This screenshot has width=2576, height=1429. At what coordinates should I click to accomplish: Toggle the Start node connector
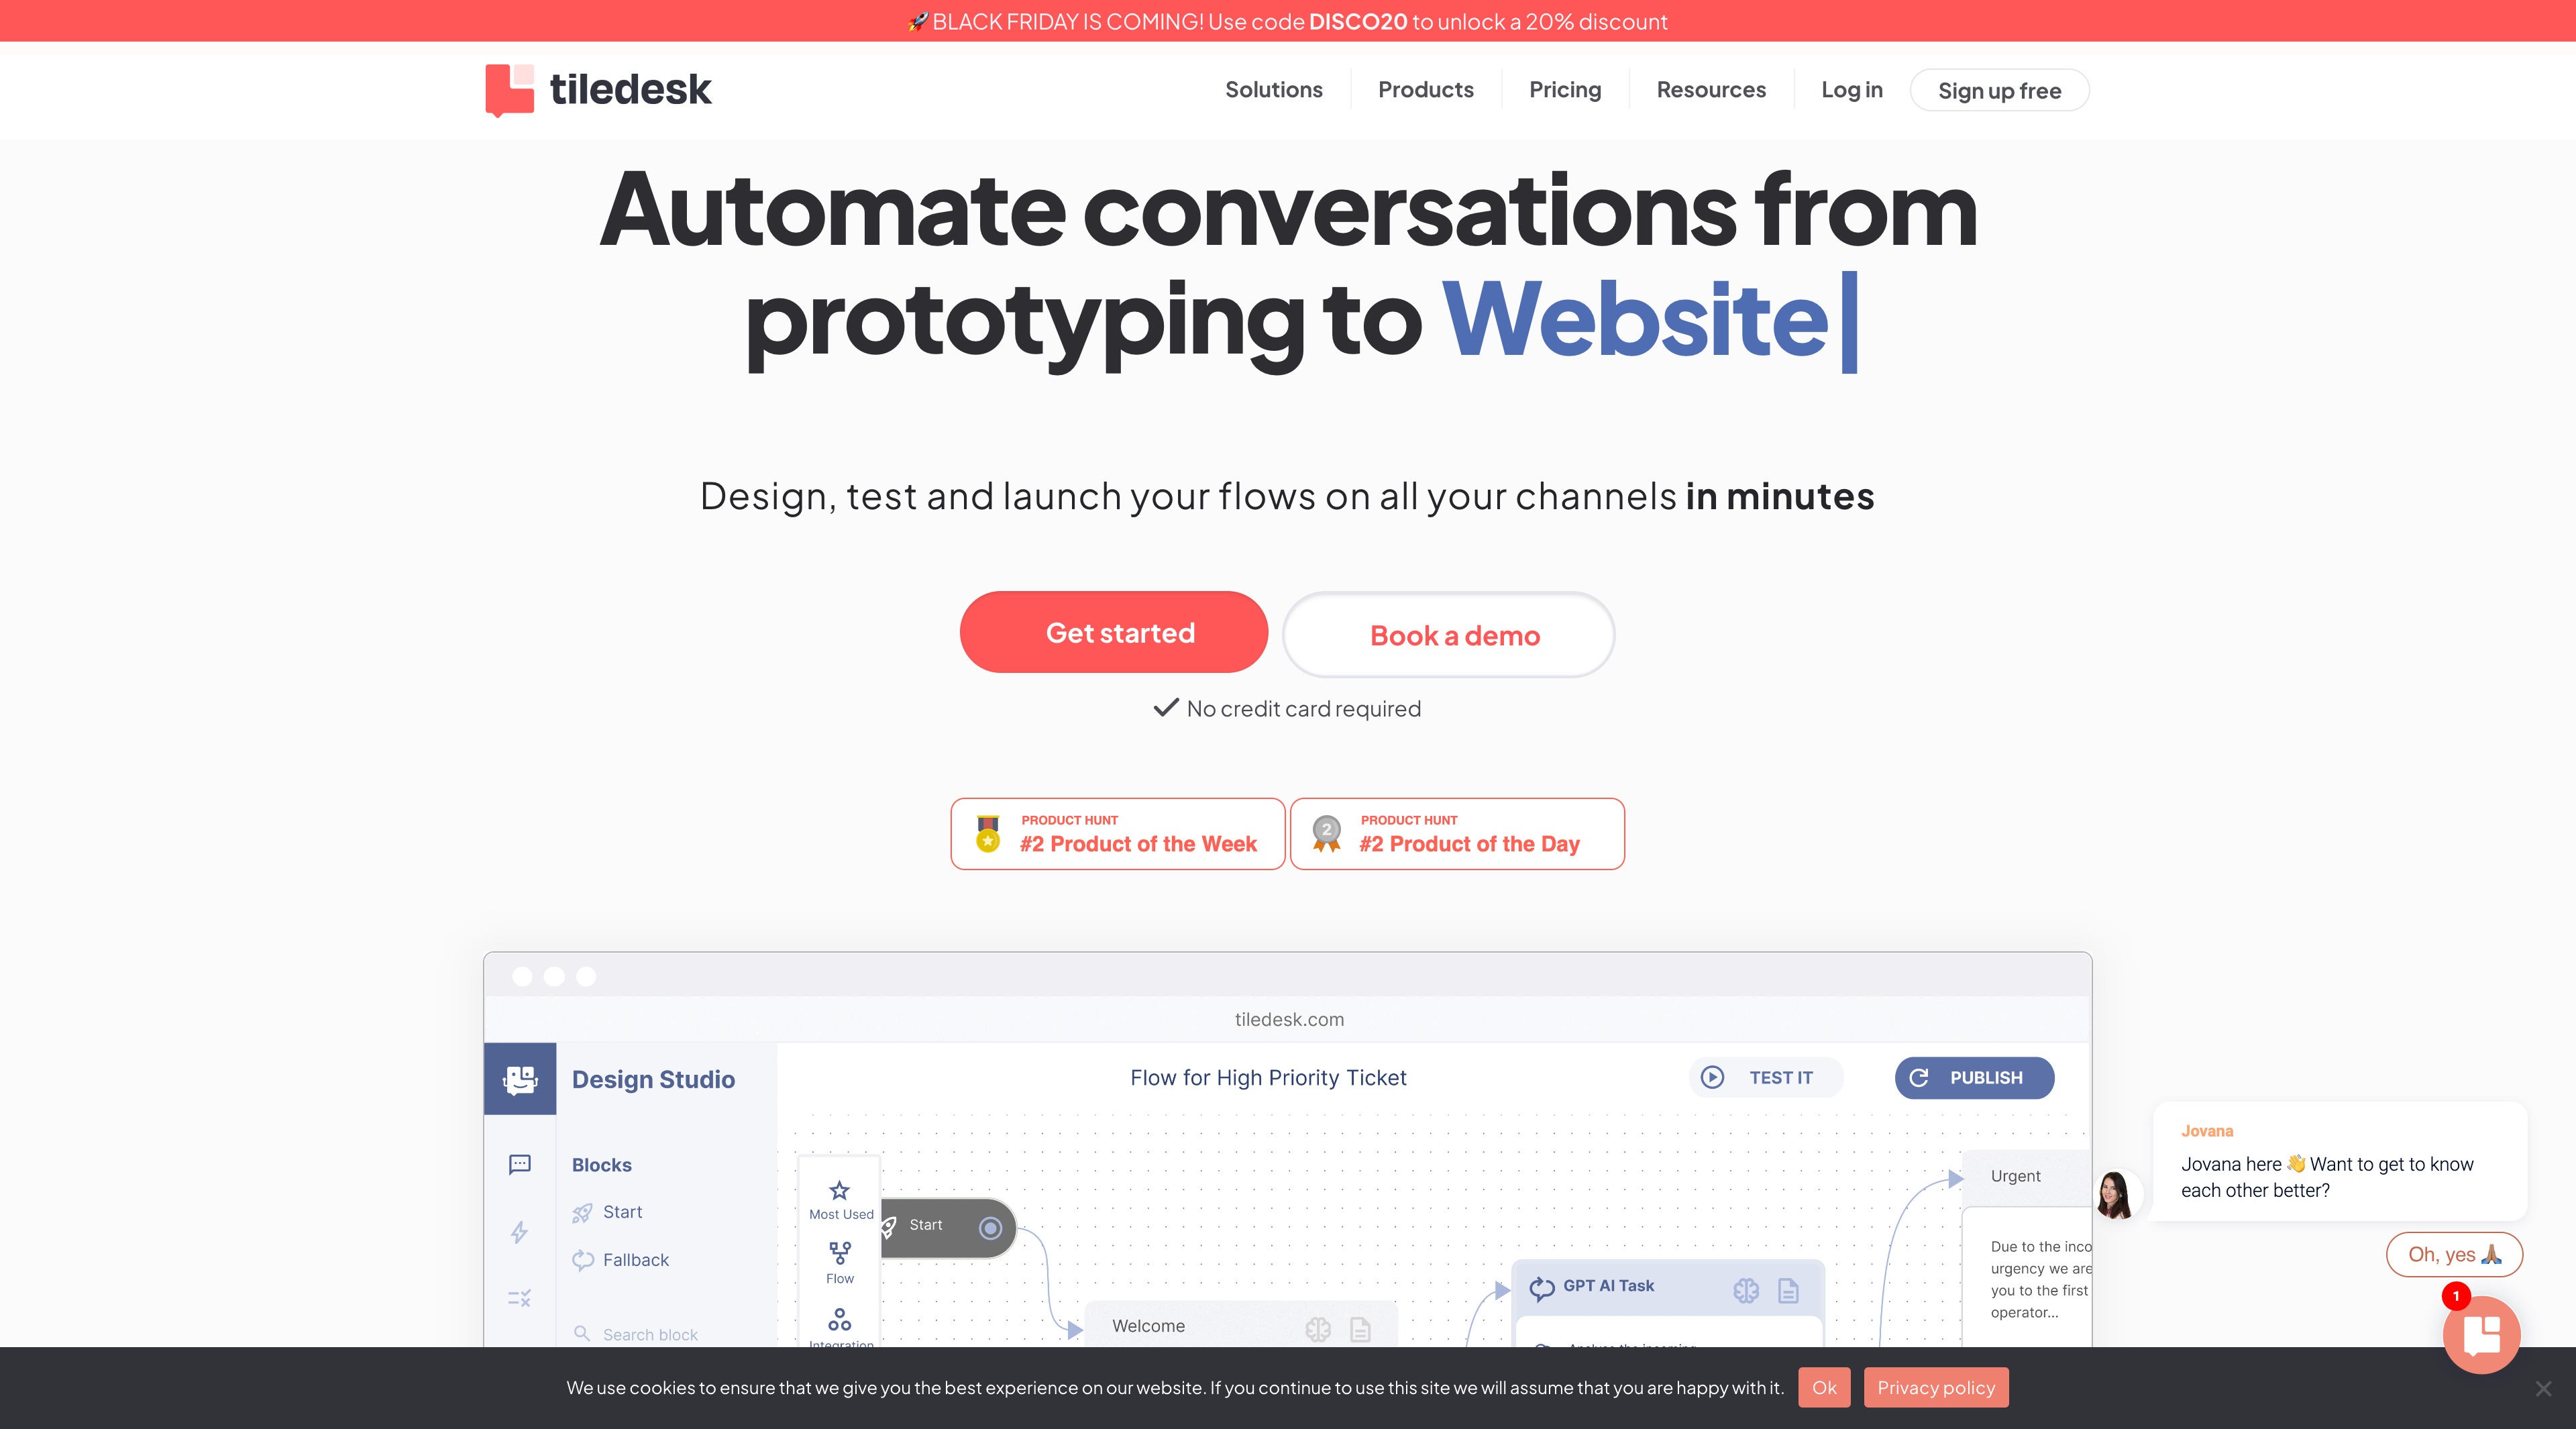[x=991, y=1226]
